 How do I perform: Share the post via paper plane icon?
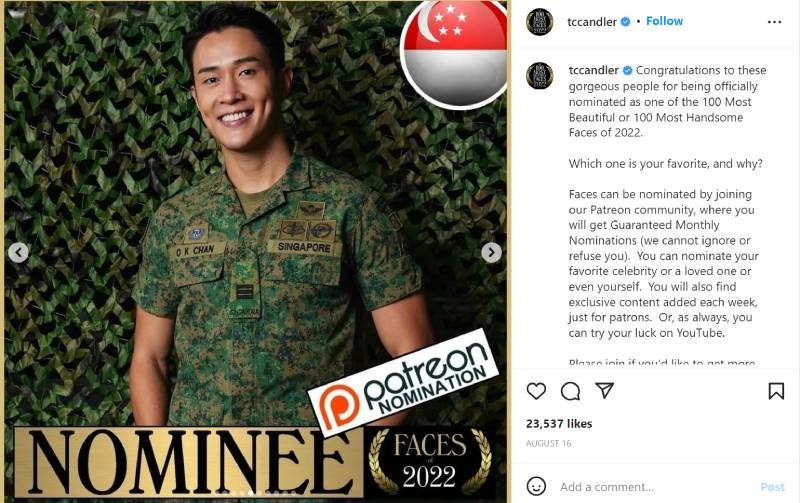click(x=605, y=390)
